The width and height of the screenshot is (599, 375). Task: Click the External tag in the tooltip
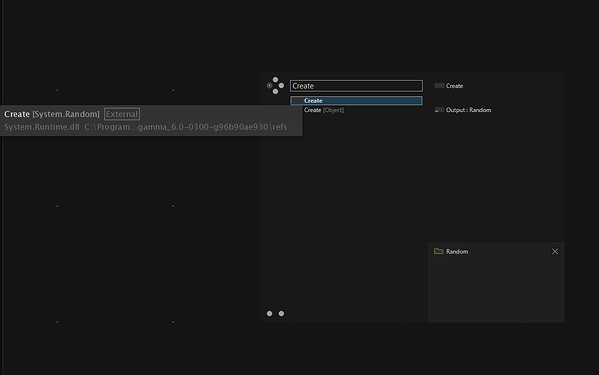coord(122,114)
